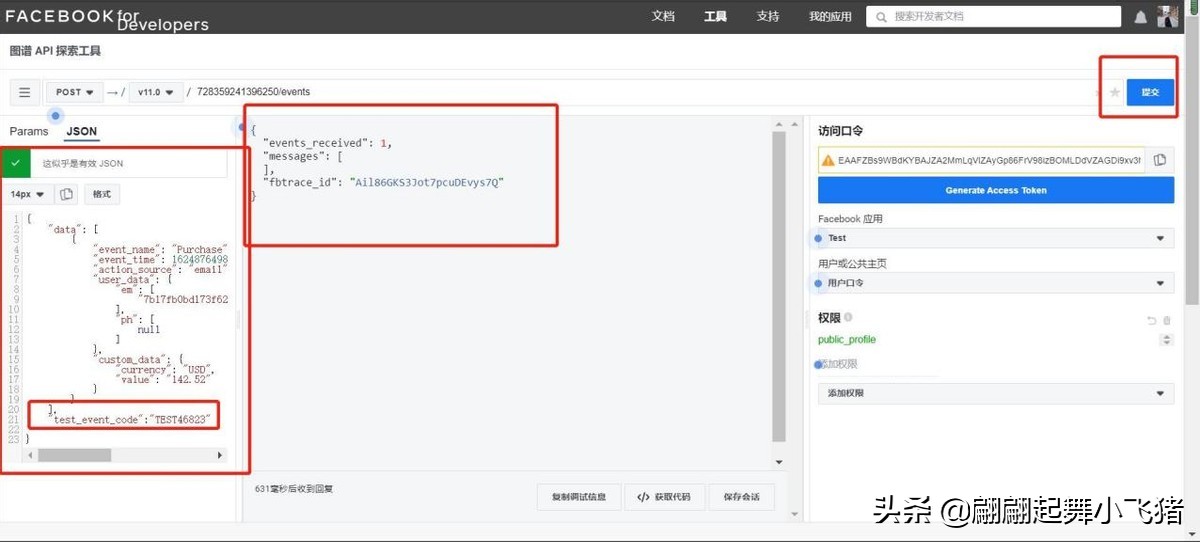Open the 工具 menu
Viewport: 1200px width, 542px height.
pos(715,17)
